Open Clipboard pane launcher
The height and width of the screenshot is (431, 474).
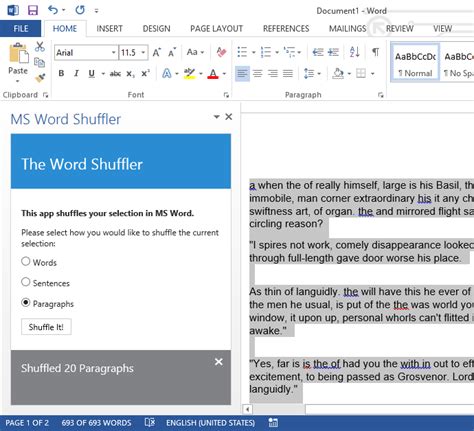pyautogui.click(x=46, y=95)
